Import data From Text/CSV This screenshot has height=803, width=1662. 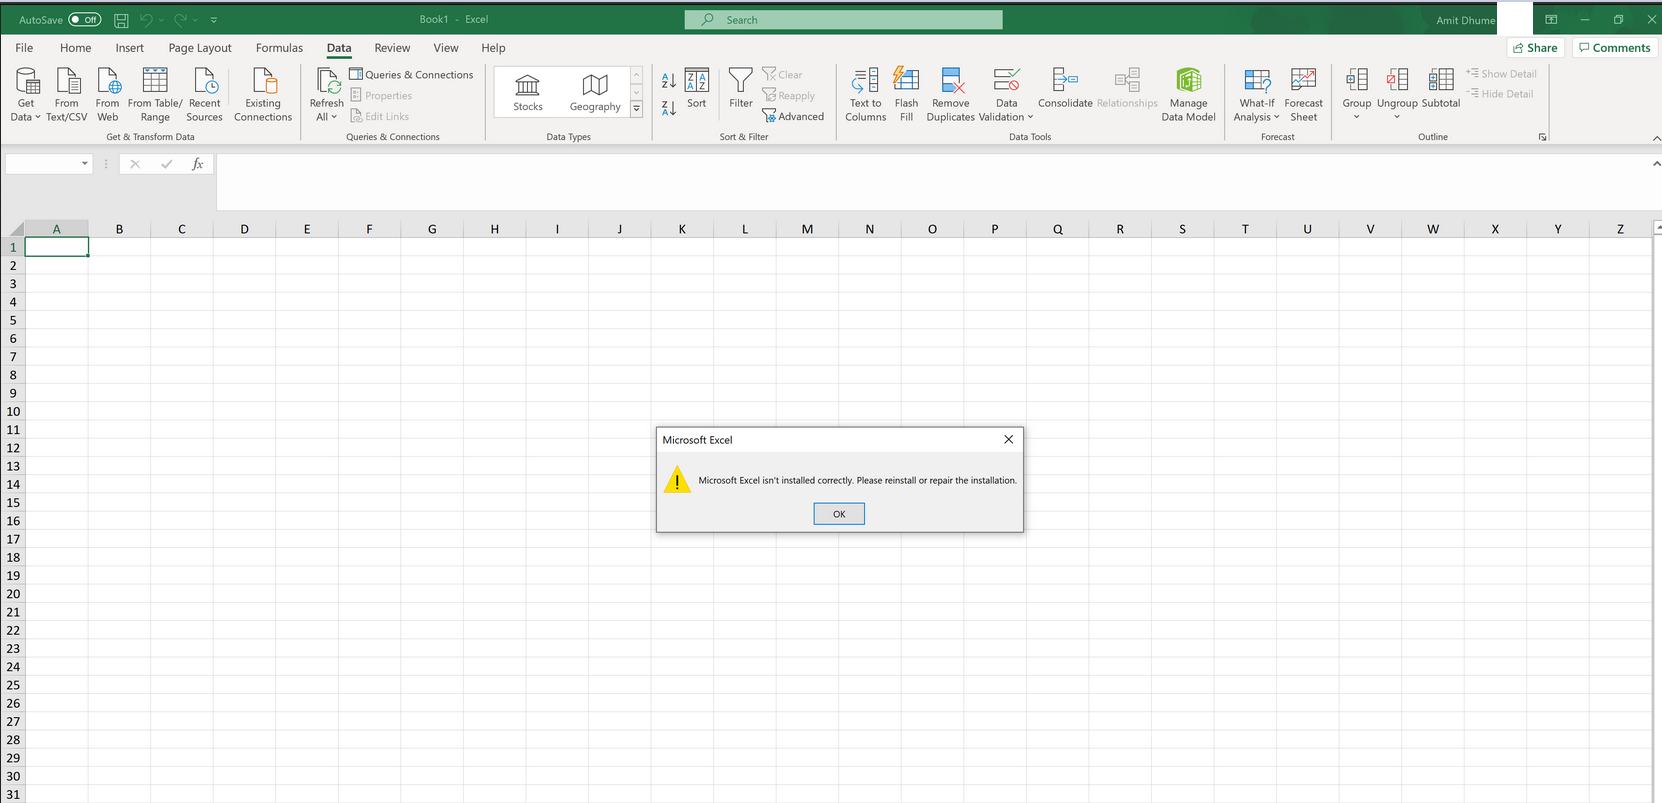pyautogui.click(x=67, y=94)
